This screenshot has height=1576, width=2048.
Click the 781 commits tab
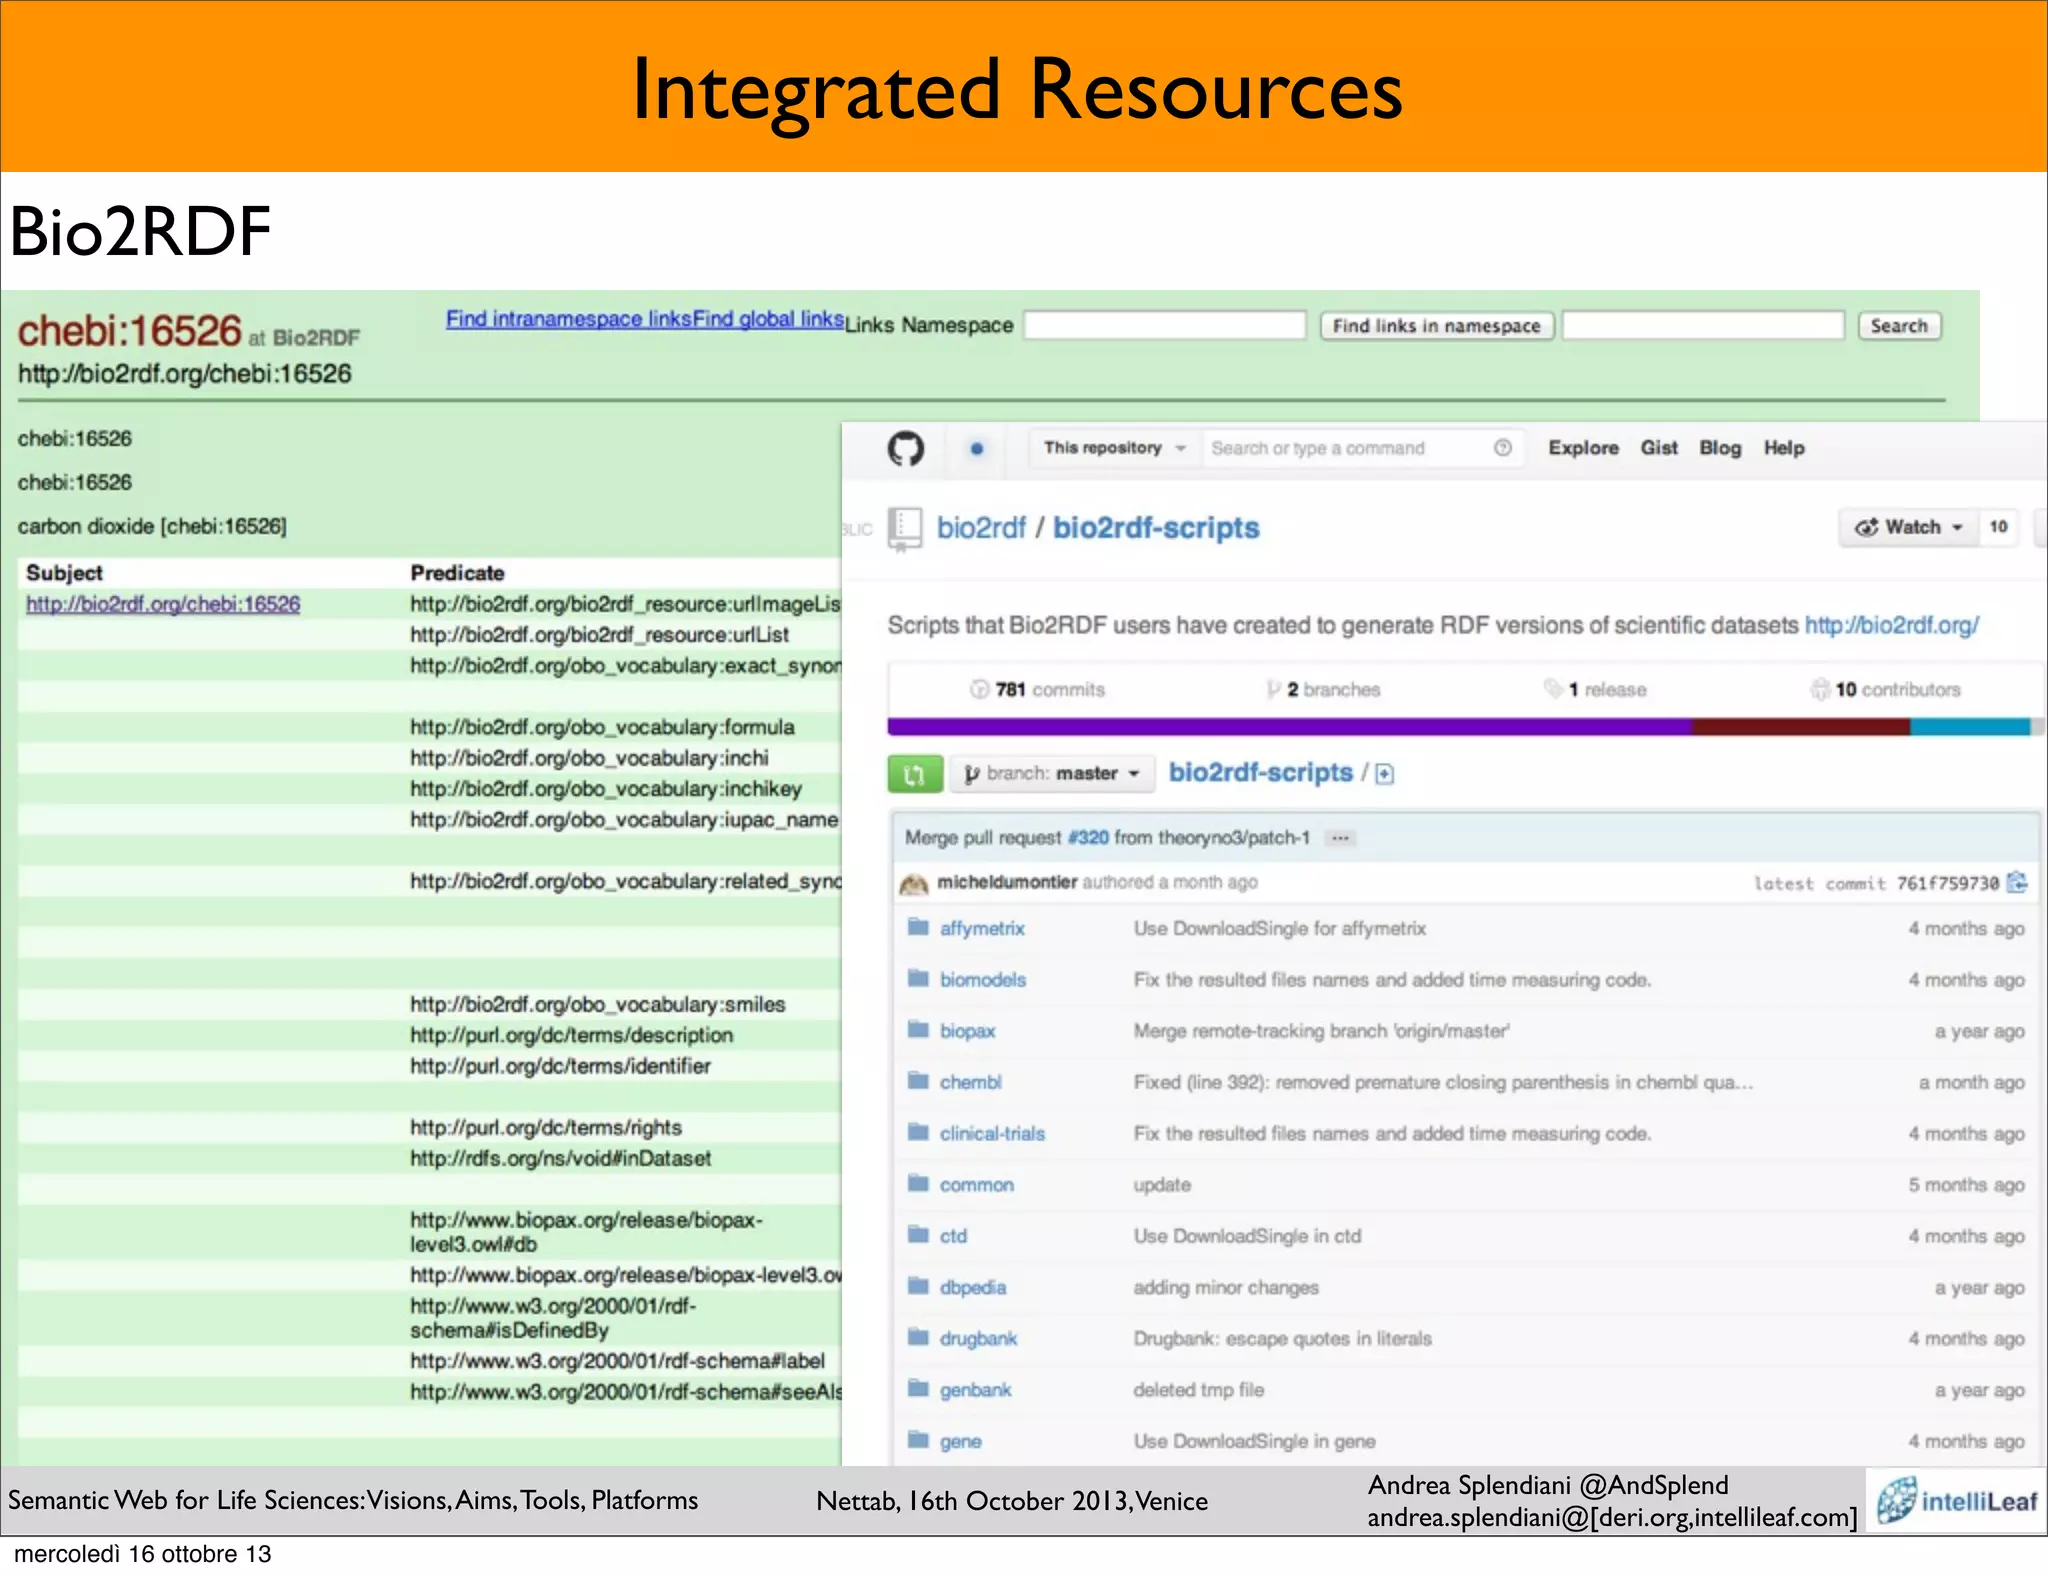click(1037, 690)
